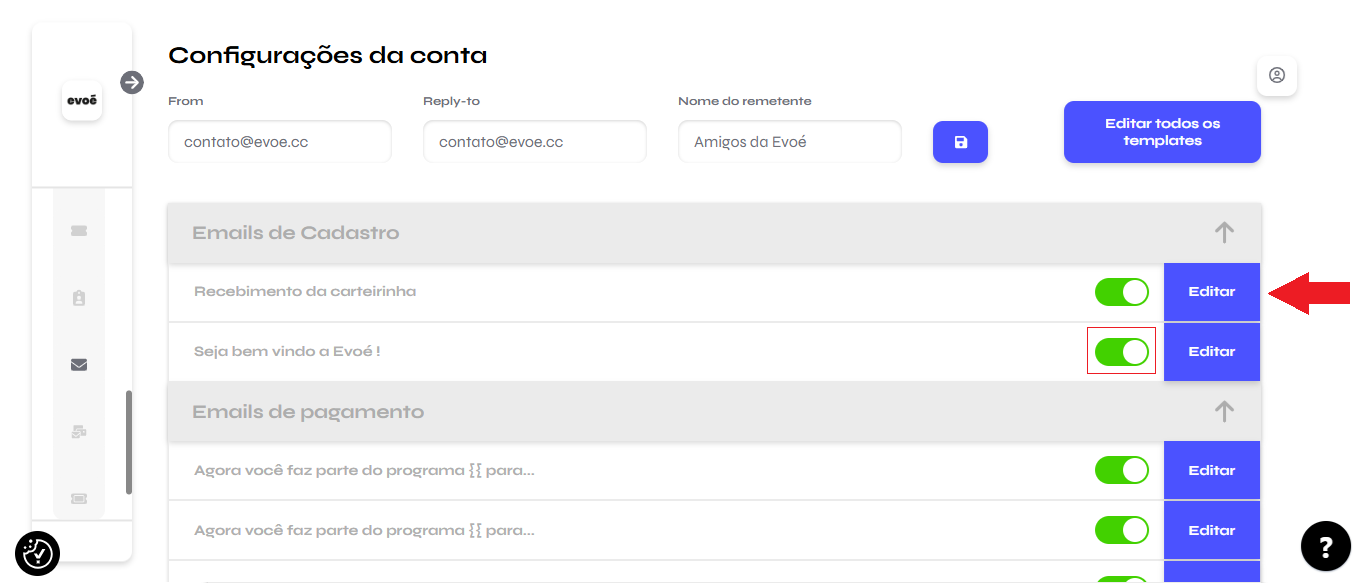Click Editar todos os templates button

[1162, 132]
